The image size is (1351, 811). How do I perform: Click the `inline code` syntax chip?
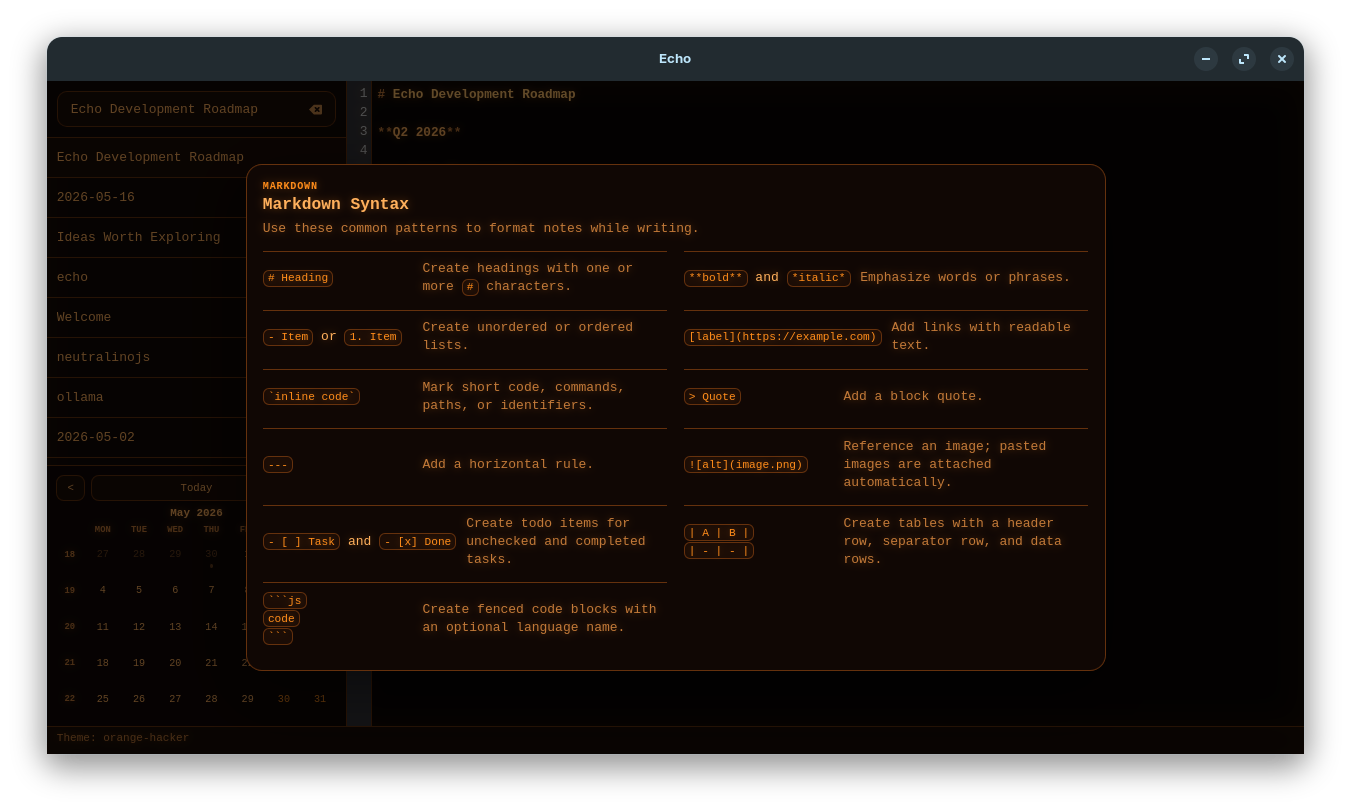point(311,397)
